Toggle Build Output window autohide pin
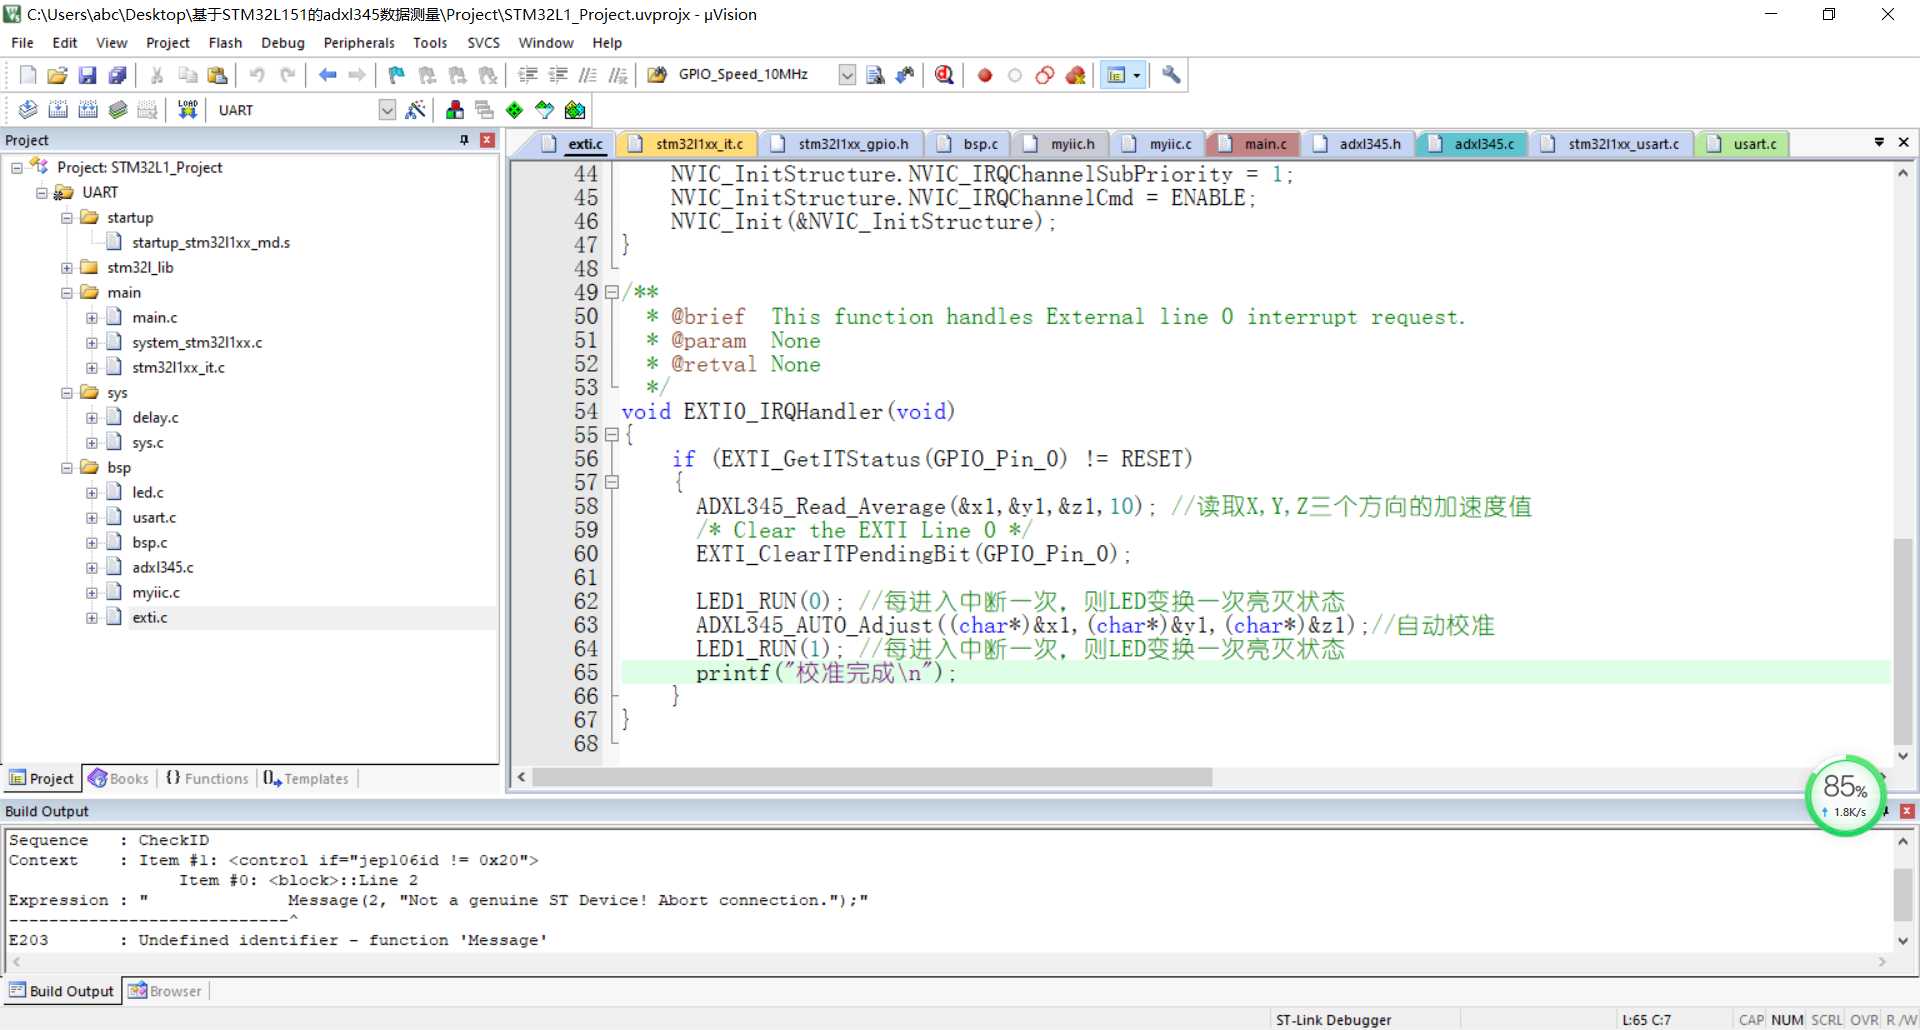Viewport: 1920px width, 1030px height. point(1886,811)
